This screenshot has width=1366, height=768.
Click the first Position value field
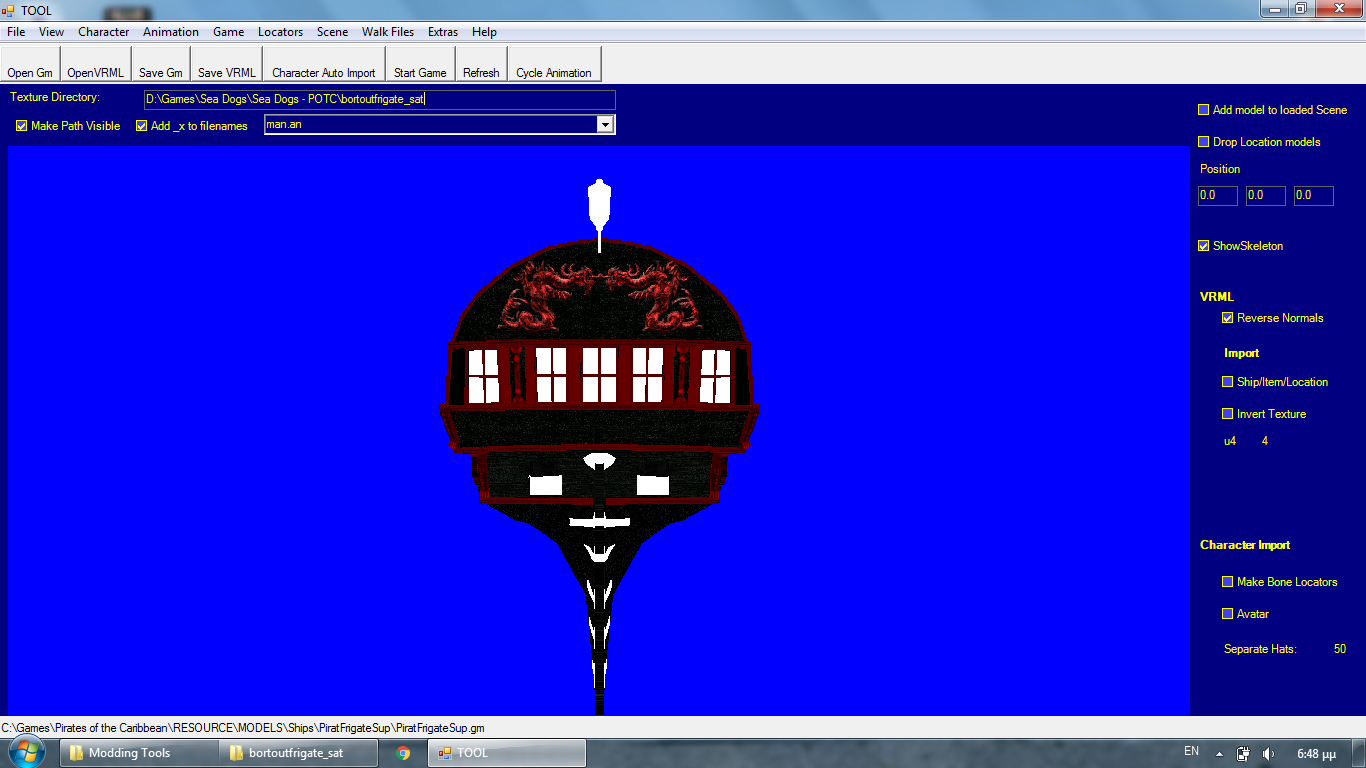(x=1218, y=196)
